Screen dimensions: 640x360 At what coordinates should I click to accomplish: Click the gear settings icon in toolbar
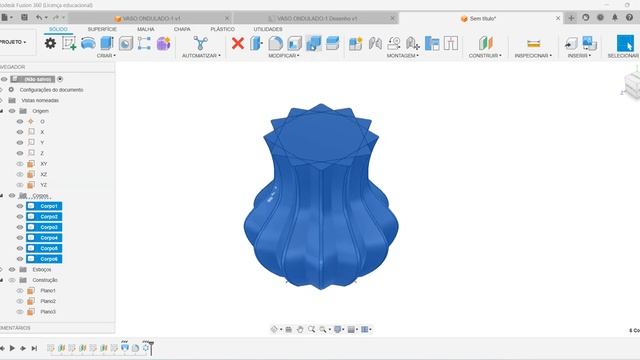(50, 43)
